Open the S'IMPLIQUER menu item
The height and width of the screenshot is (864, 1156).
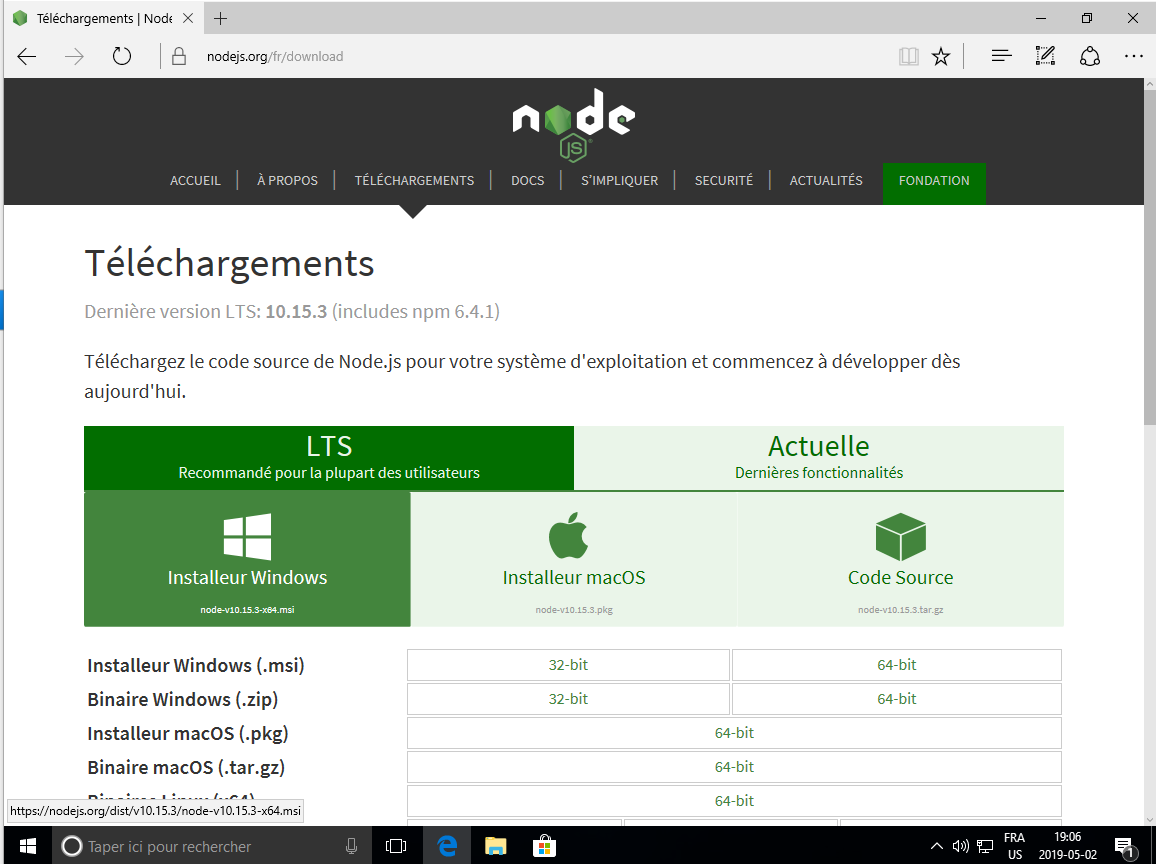click(x=619, y=181)
